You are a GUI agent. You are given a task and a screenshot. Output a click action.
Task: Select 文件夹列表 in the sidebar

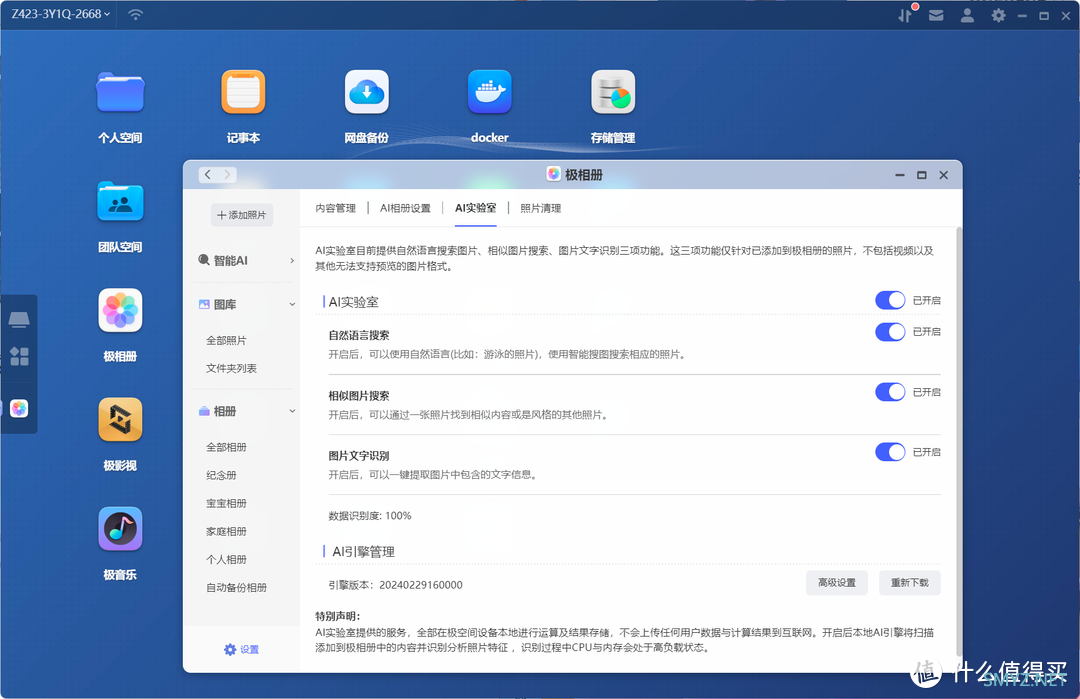coord(231,368)
